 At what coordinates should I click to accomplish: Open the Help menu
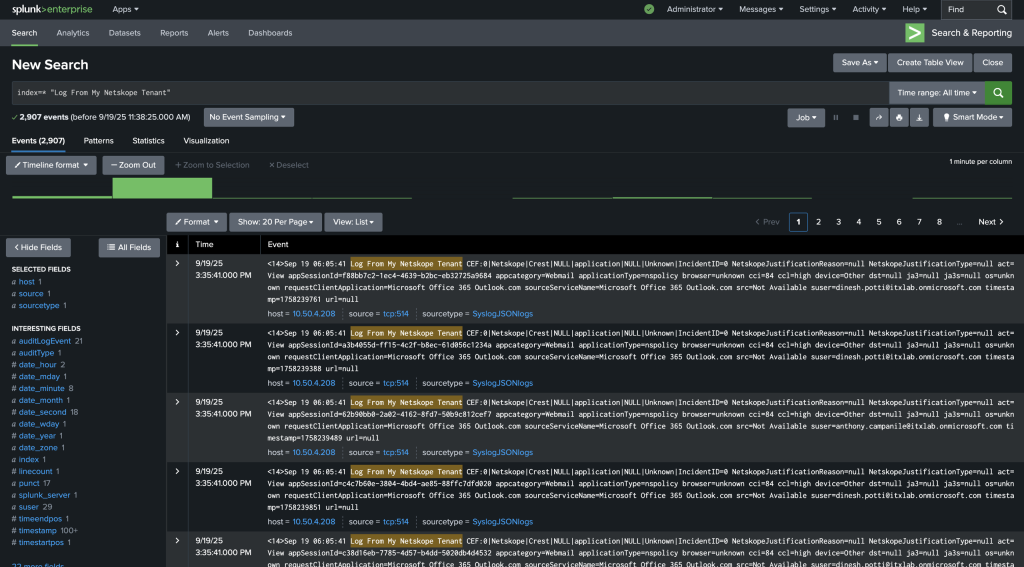[x=914, y=9]
